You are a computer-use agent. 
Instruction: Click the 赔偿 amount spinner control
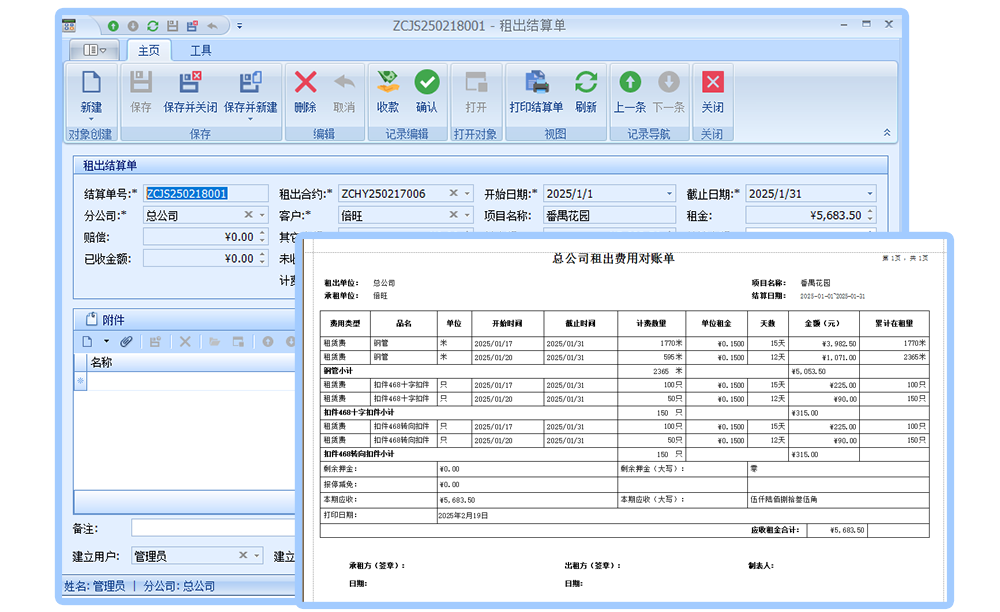click(x=263, y=237)
